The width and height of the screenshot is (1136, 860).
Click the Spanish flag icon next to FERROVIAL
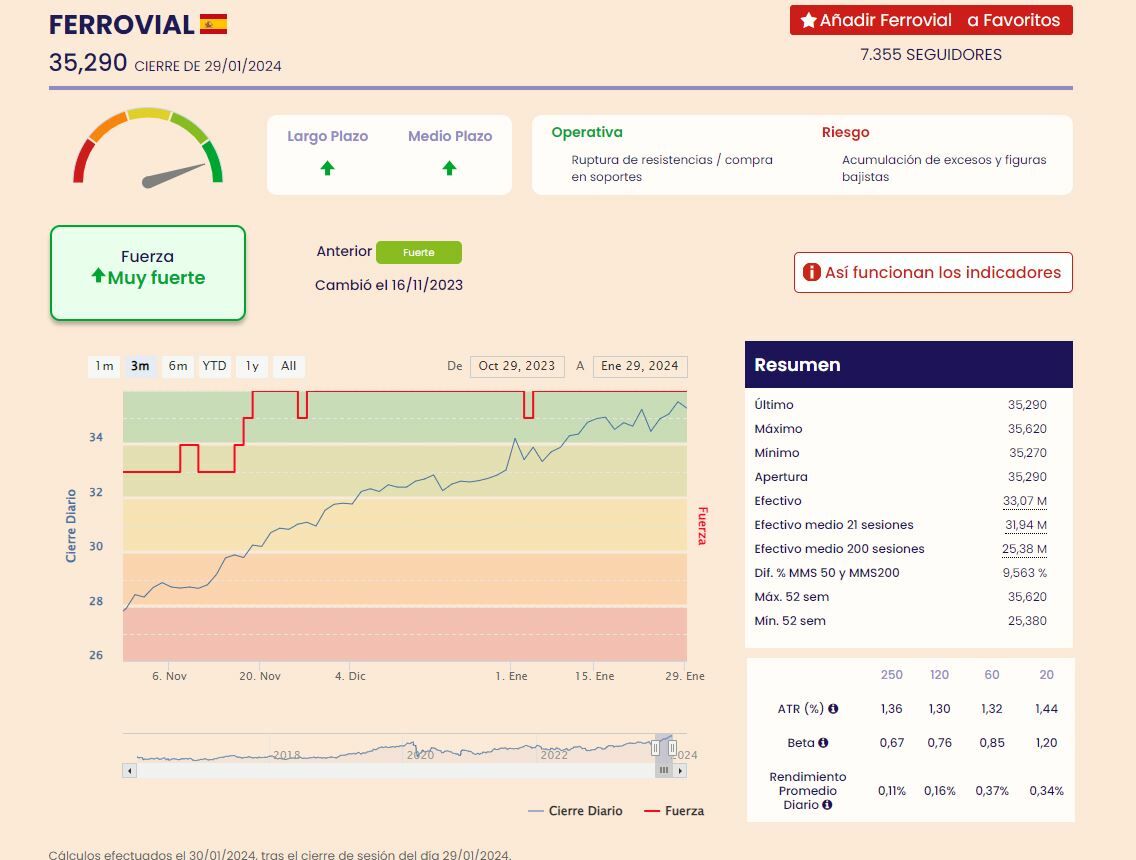click(x=213, y=25)
